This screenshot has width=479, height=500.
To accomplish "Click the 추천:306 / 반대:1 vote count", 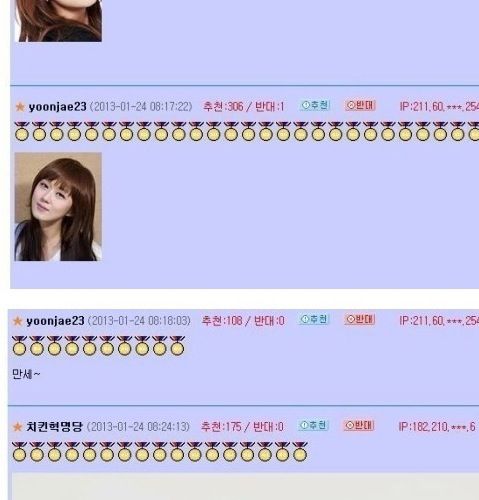I will click(x=244, y=107).
